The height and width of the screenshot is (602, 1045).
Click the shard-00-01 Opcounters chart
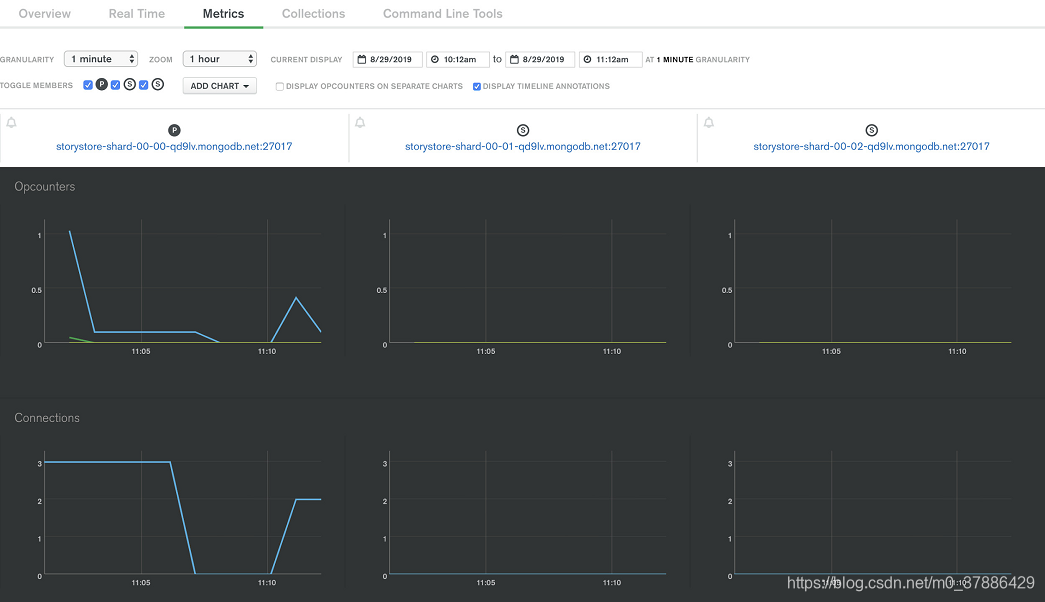point(528,281)
